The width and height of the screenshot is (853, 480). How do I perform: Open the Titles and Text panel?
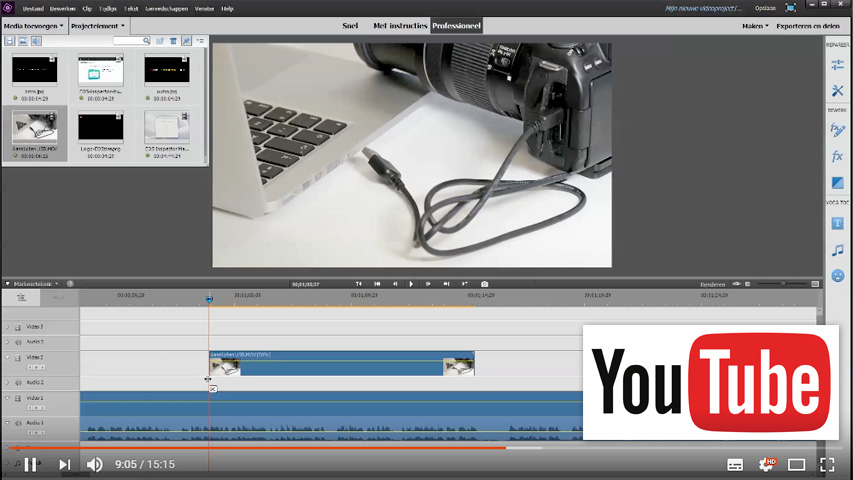point(837,223)
